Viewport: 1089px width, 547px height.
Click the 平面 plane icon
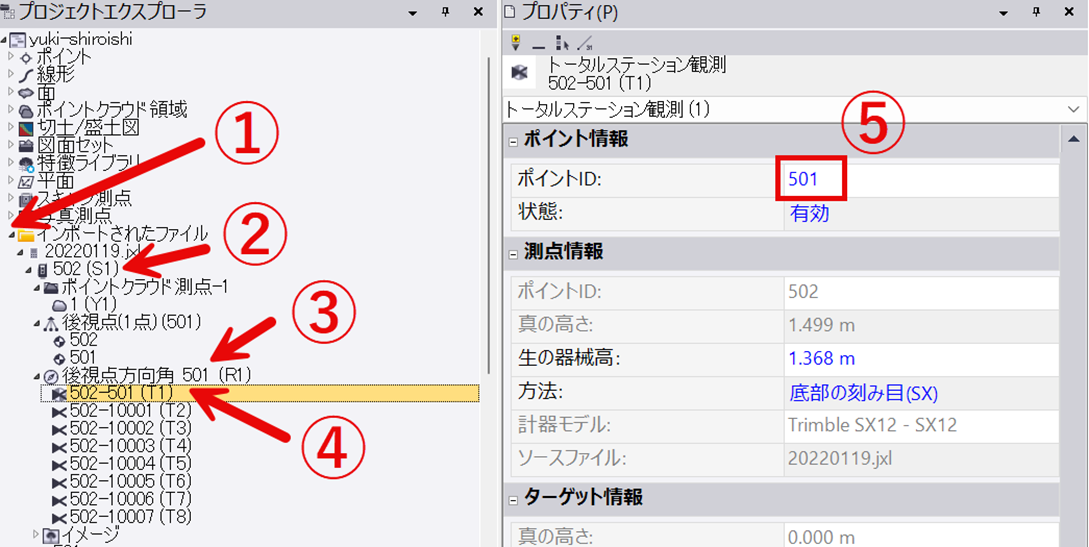pyautogui.click(x=26, y=182)
